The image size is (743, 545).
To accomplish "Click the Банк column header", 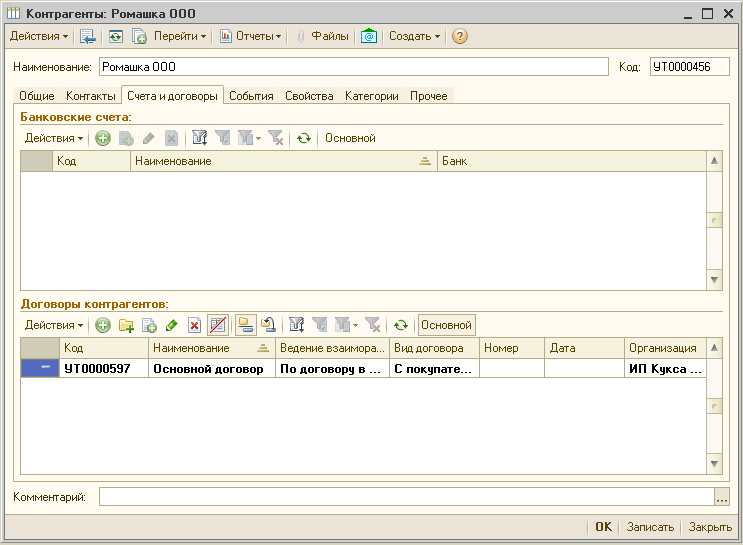I will 571,161.
